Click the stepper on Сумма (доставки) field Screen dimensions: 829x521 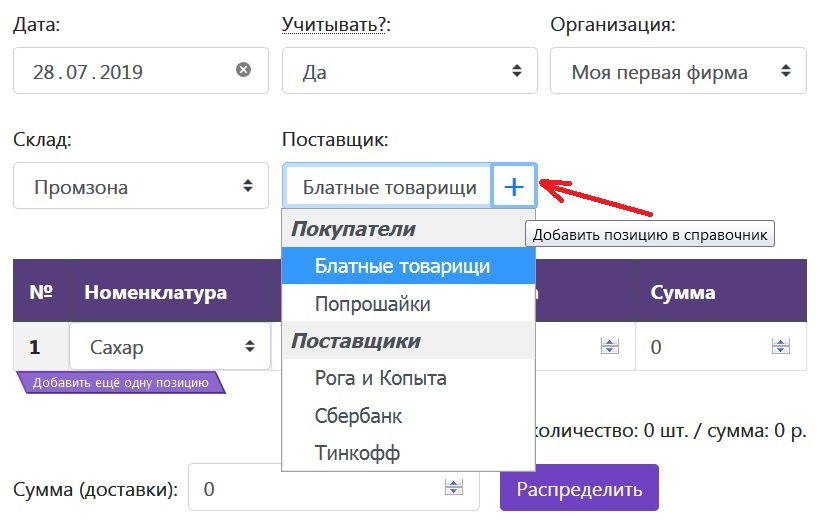tap(454, 488)
